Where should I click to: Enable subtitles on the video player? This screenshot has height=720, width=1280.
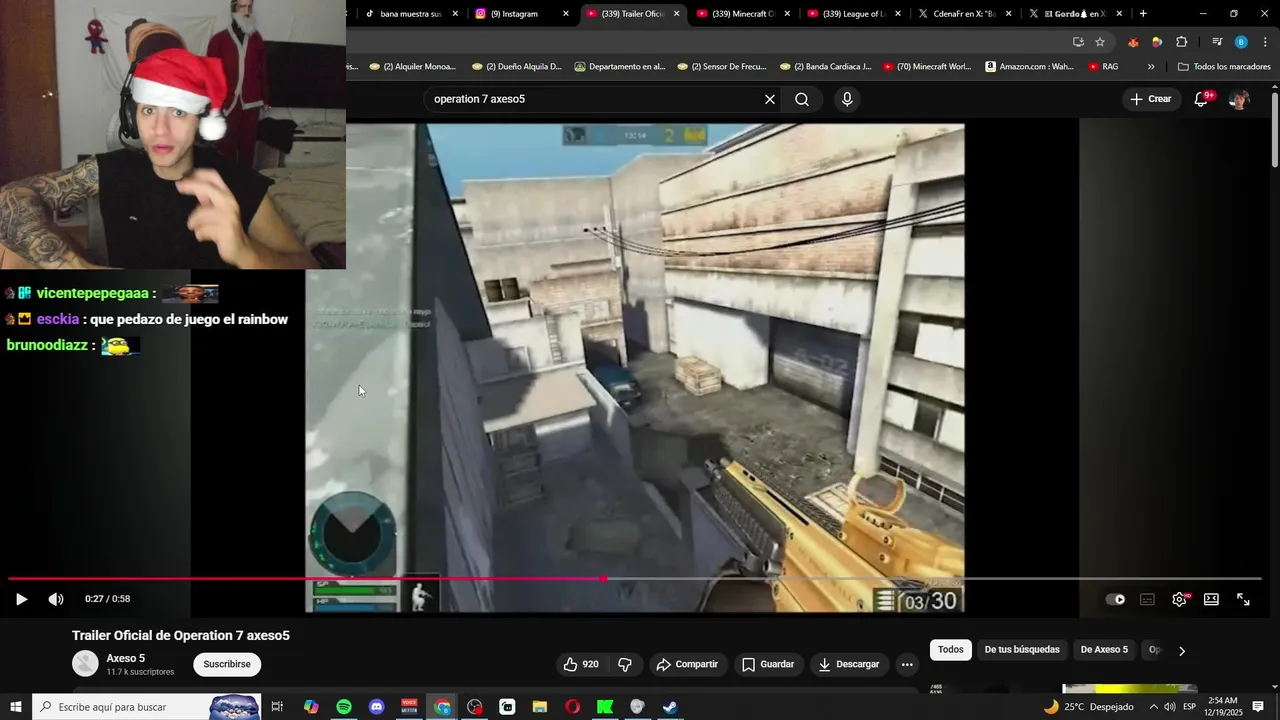coord(1147,599)
